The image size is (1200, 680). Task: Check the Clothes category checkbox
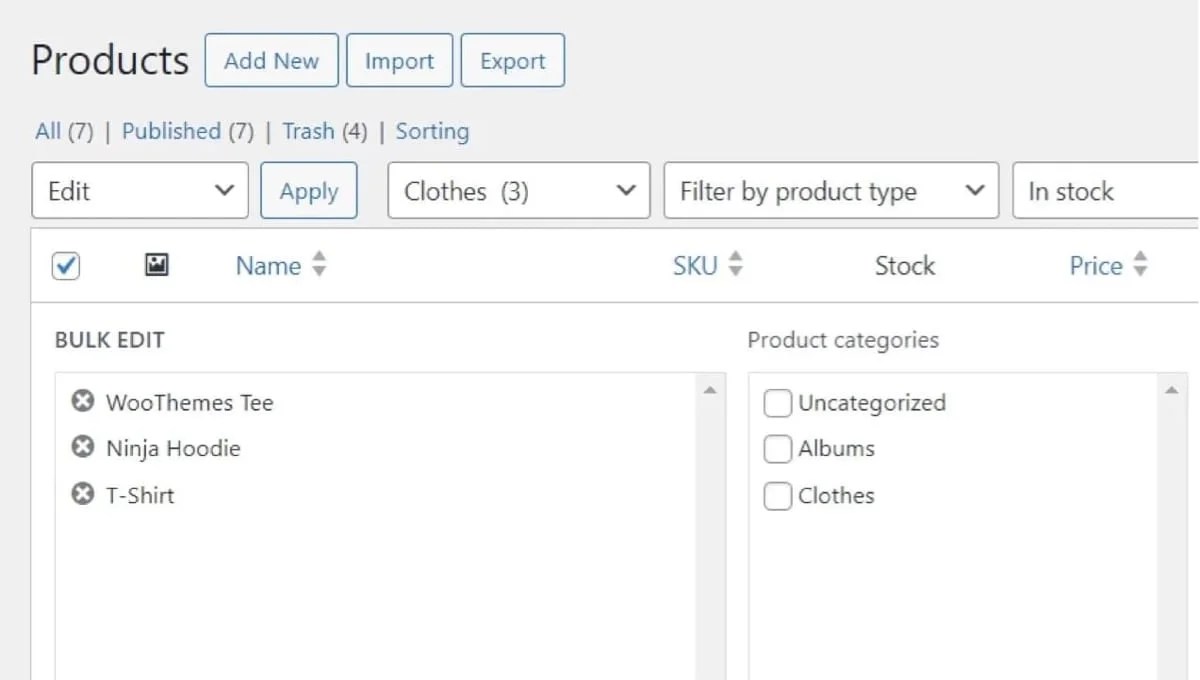777,495
